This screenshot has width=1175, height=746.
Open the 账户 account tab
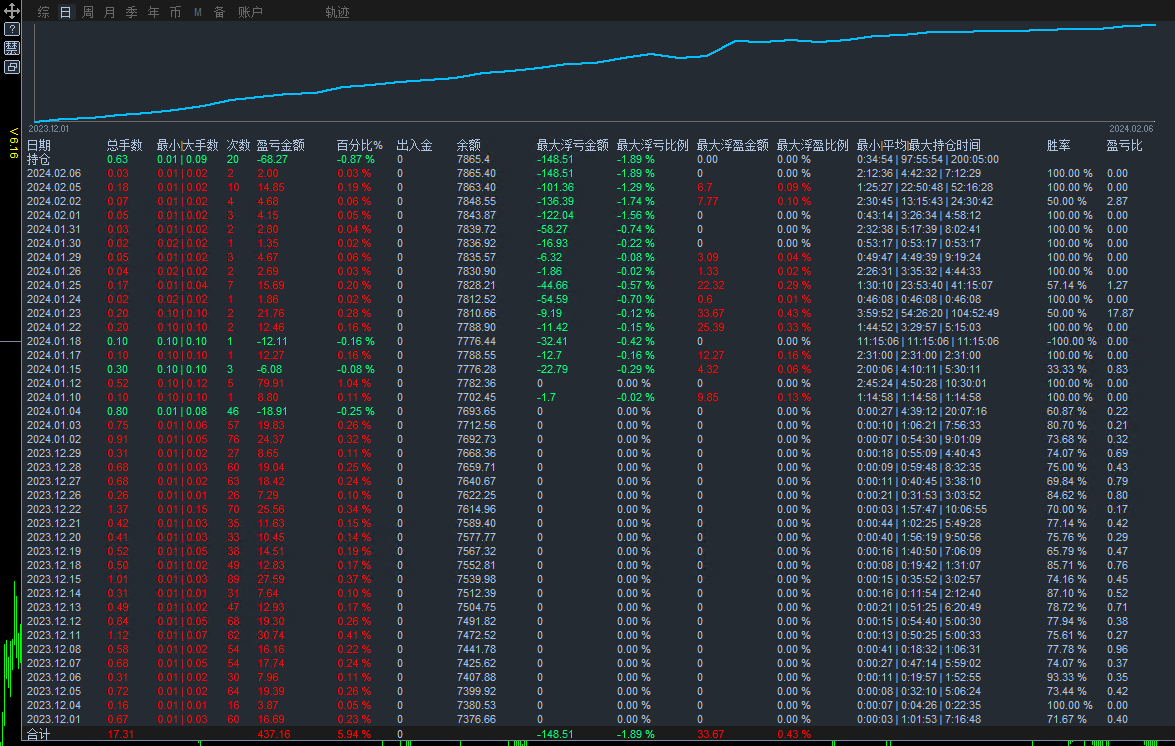click(x=250, y=13)
